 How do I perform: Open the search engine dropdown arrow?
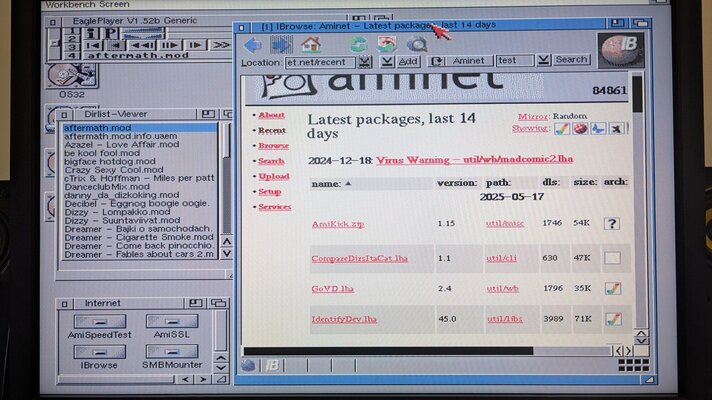click(x=543, y=61)
